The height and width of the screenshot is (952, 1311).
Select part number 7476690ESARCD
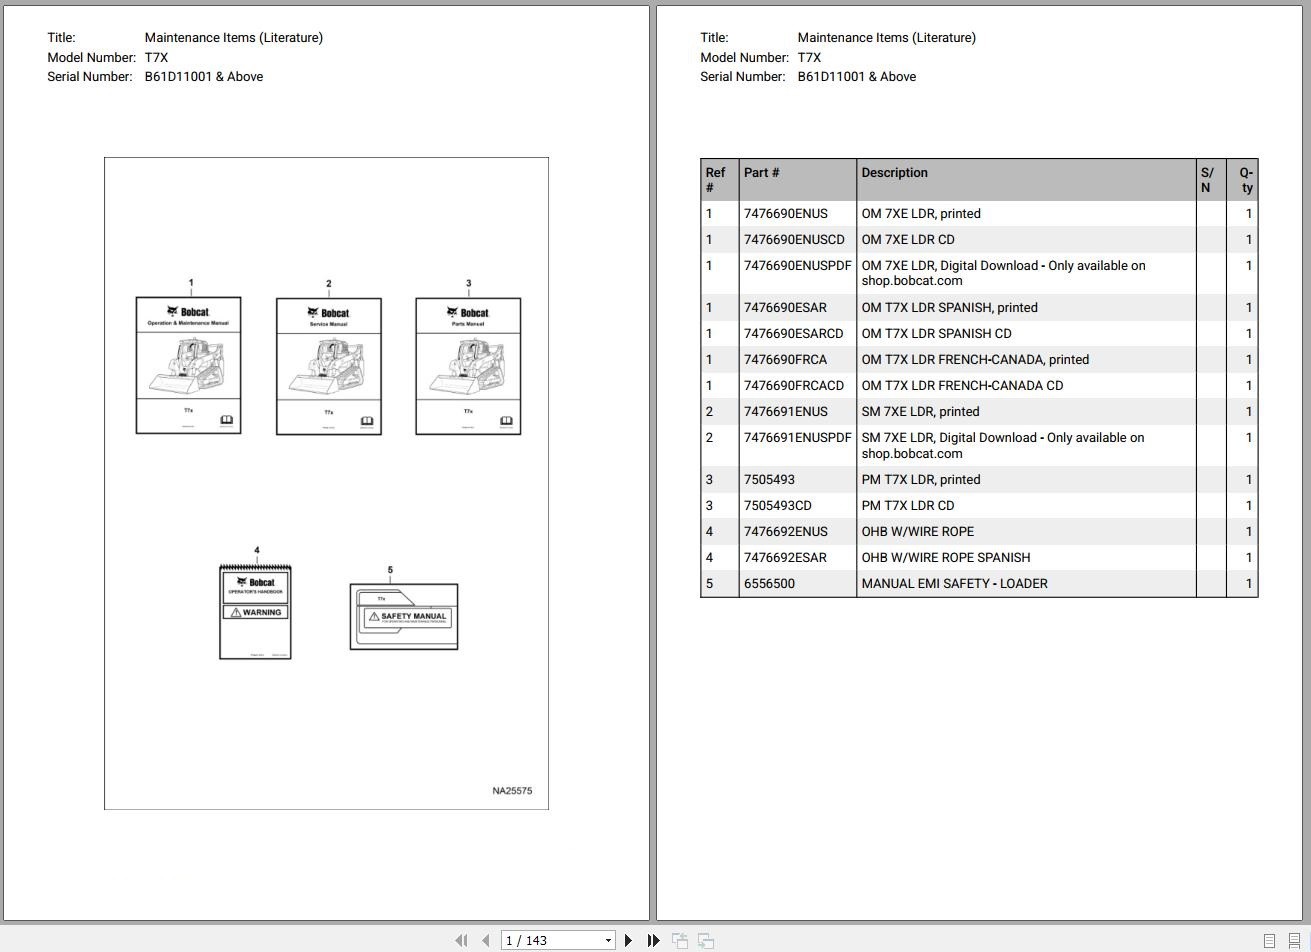pos(794,334)
